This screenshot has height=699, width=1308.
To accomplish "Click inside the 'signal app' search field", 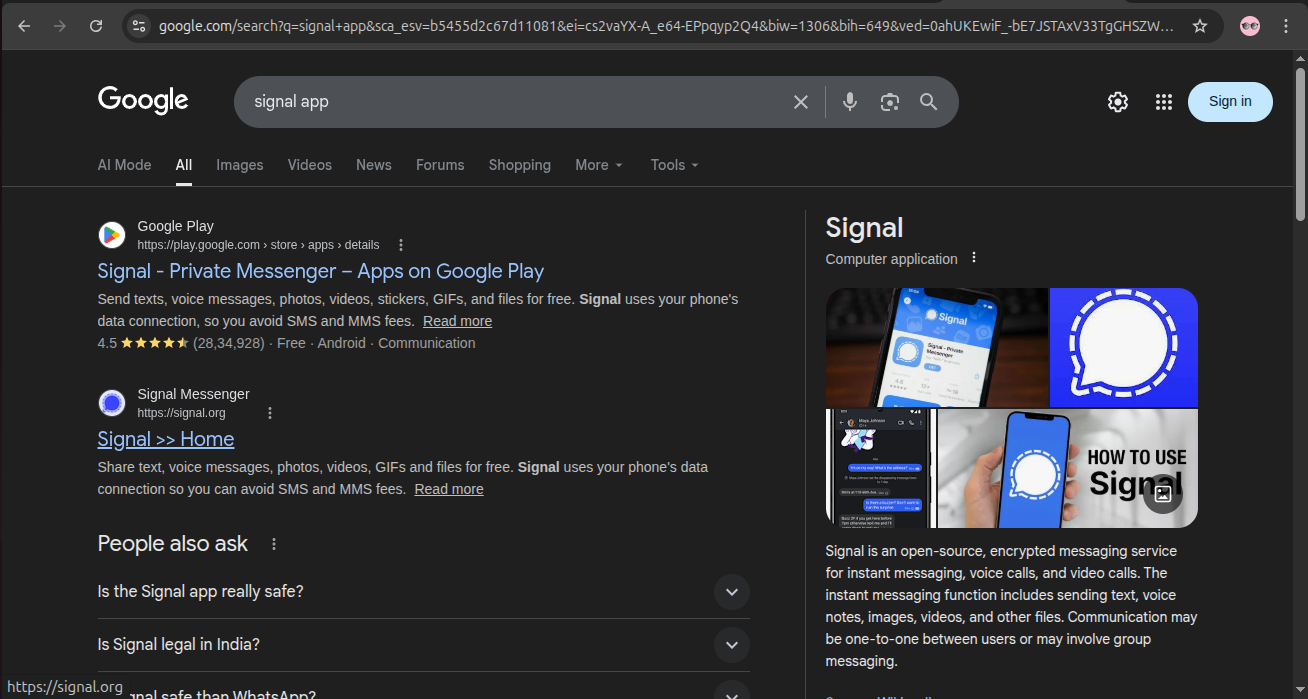I will pos(500,102).
